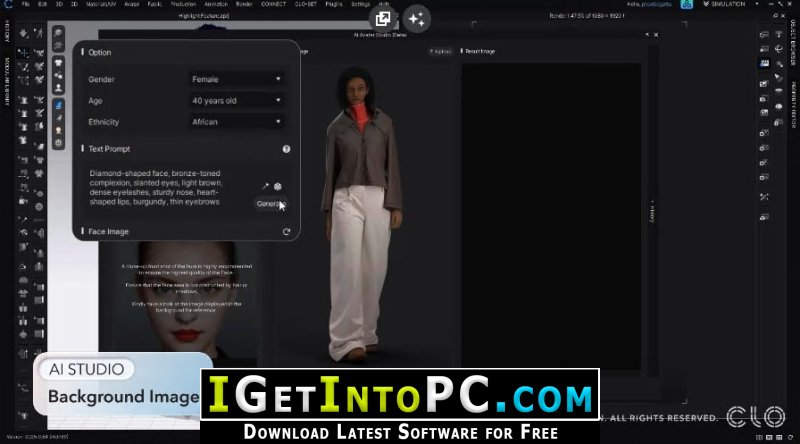Open the Fabric menu

pos(155,4)
